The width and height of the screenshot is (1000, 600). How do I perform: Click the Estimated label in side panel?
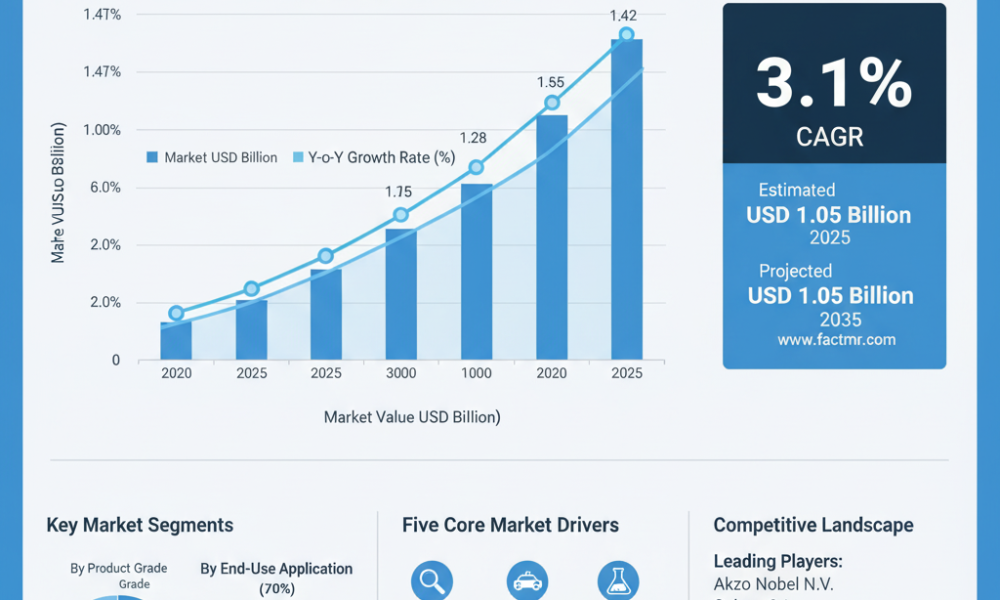797,190
